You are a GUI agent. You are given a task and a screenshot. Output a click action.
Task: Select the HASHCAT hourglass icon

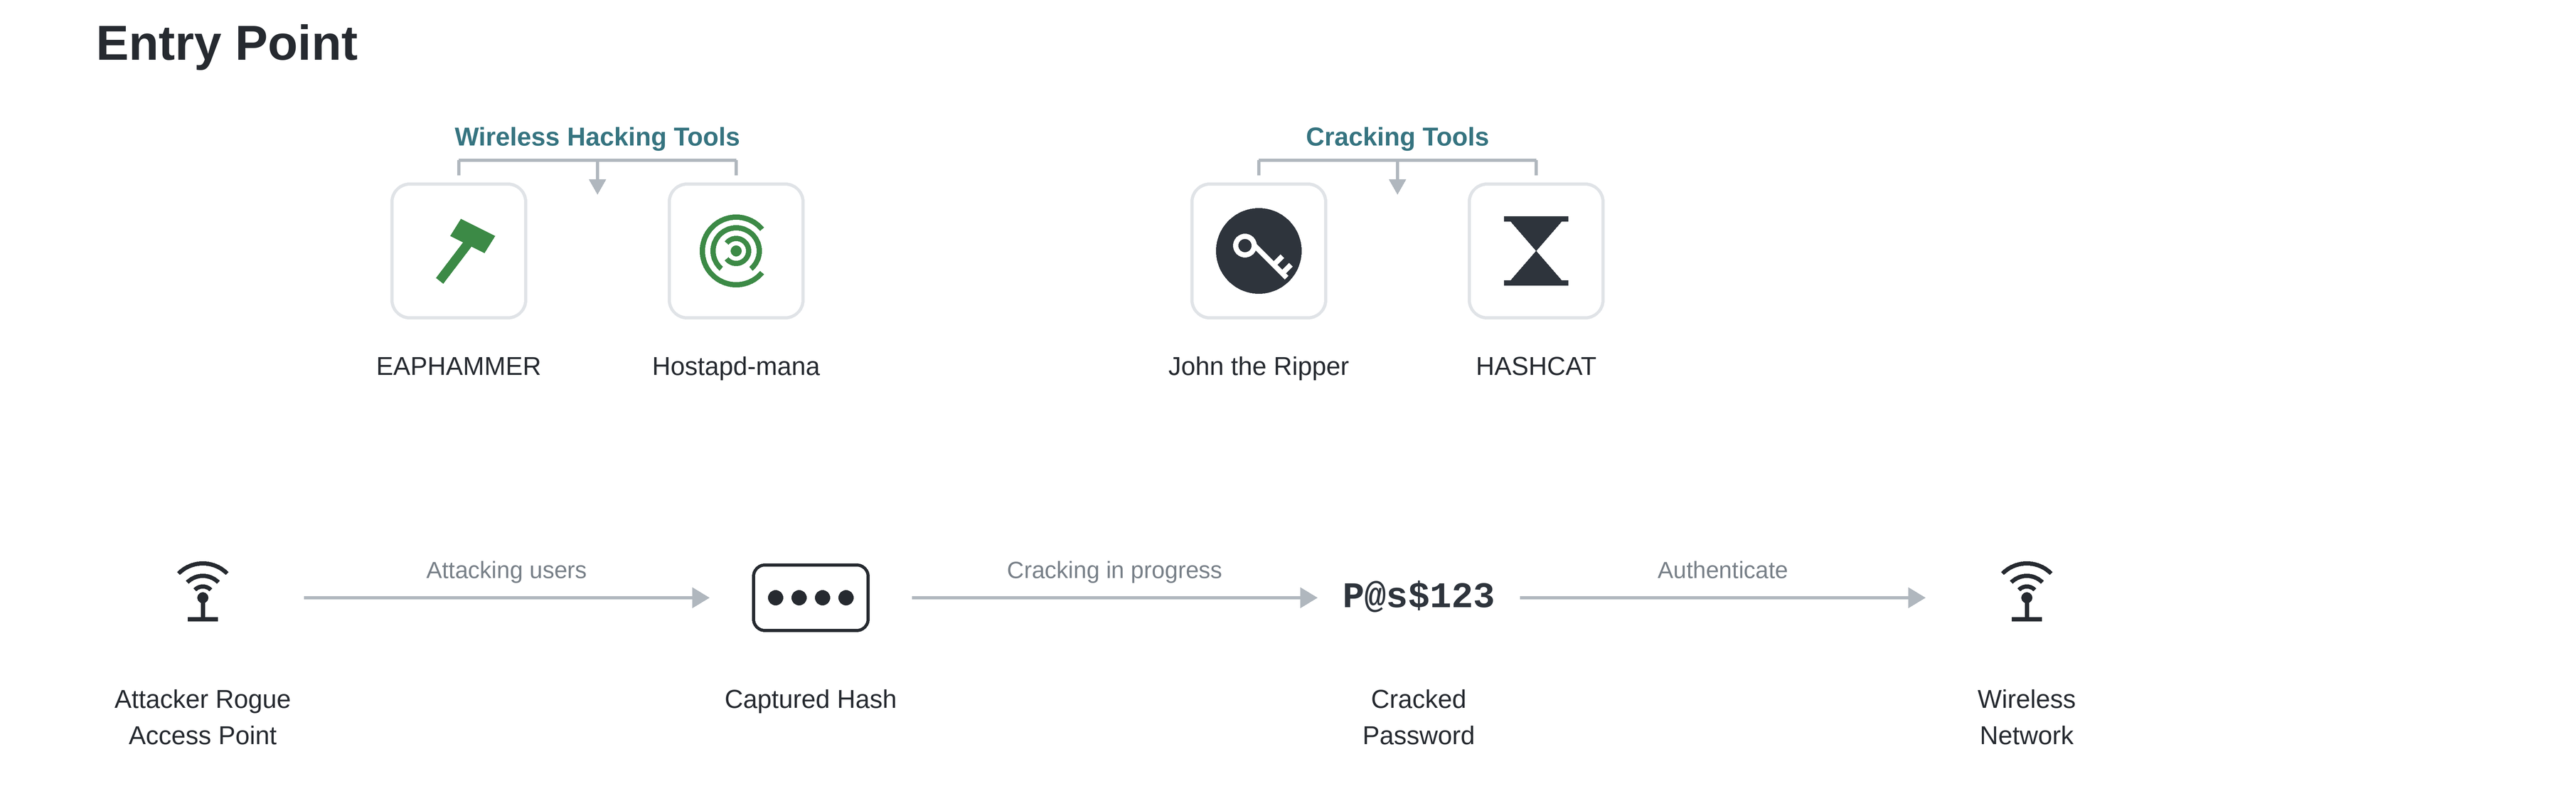click(1535, 251)
